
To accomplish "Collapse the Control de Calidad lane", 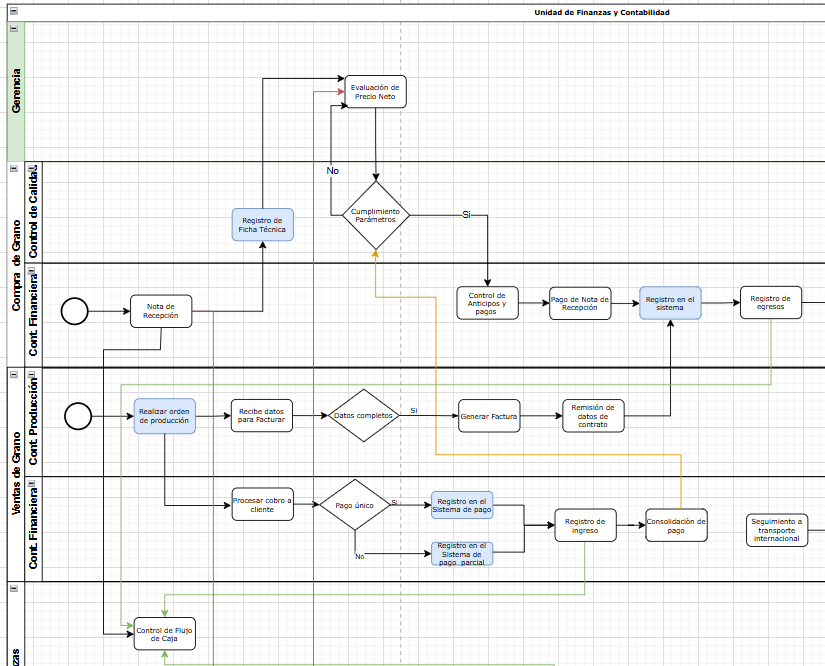I will [31, 167].
